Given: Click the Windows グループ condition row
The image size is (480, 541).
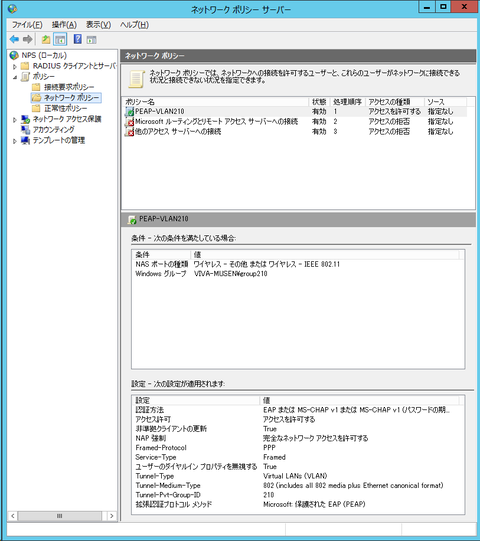Looking at the screenshot, I should (x=298, y=274).
